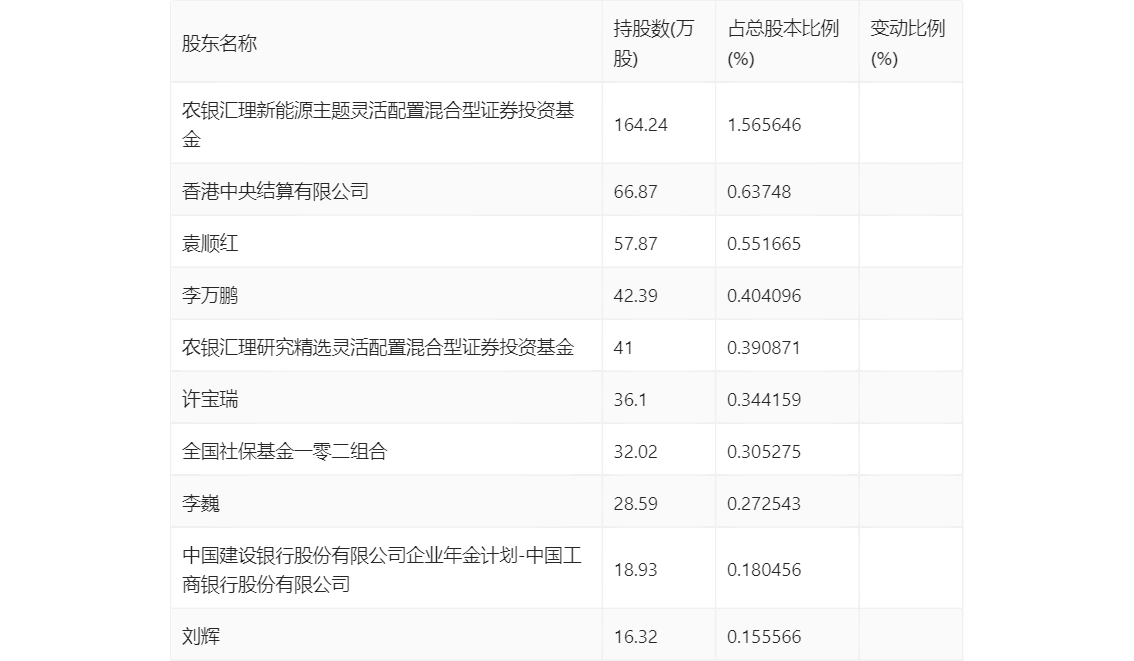The width and height of the screenshot is (1134, 661).
Task: Click the 66.87 holdings value
Action: coord(636,192)
